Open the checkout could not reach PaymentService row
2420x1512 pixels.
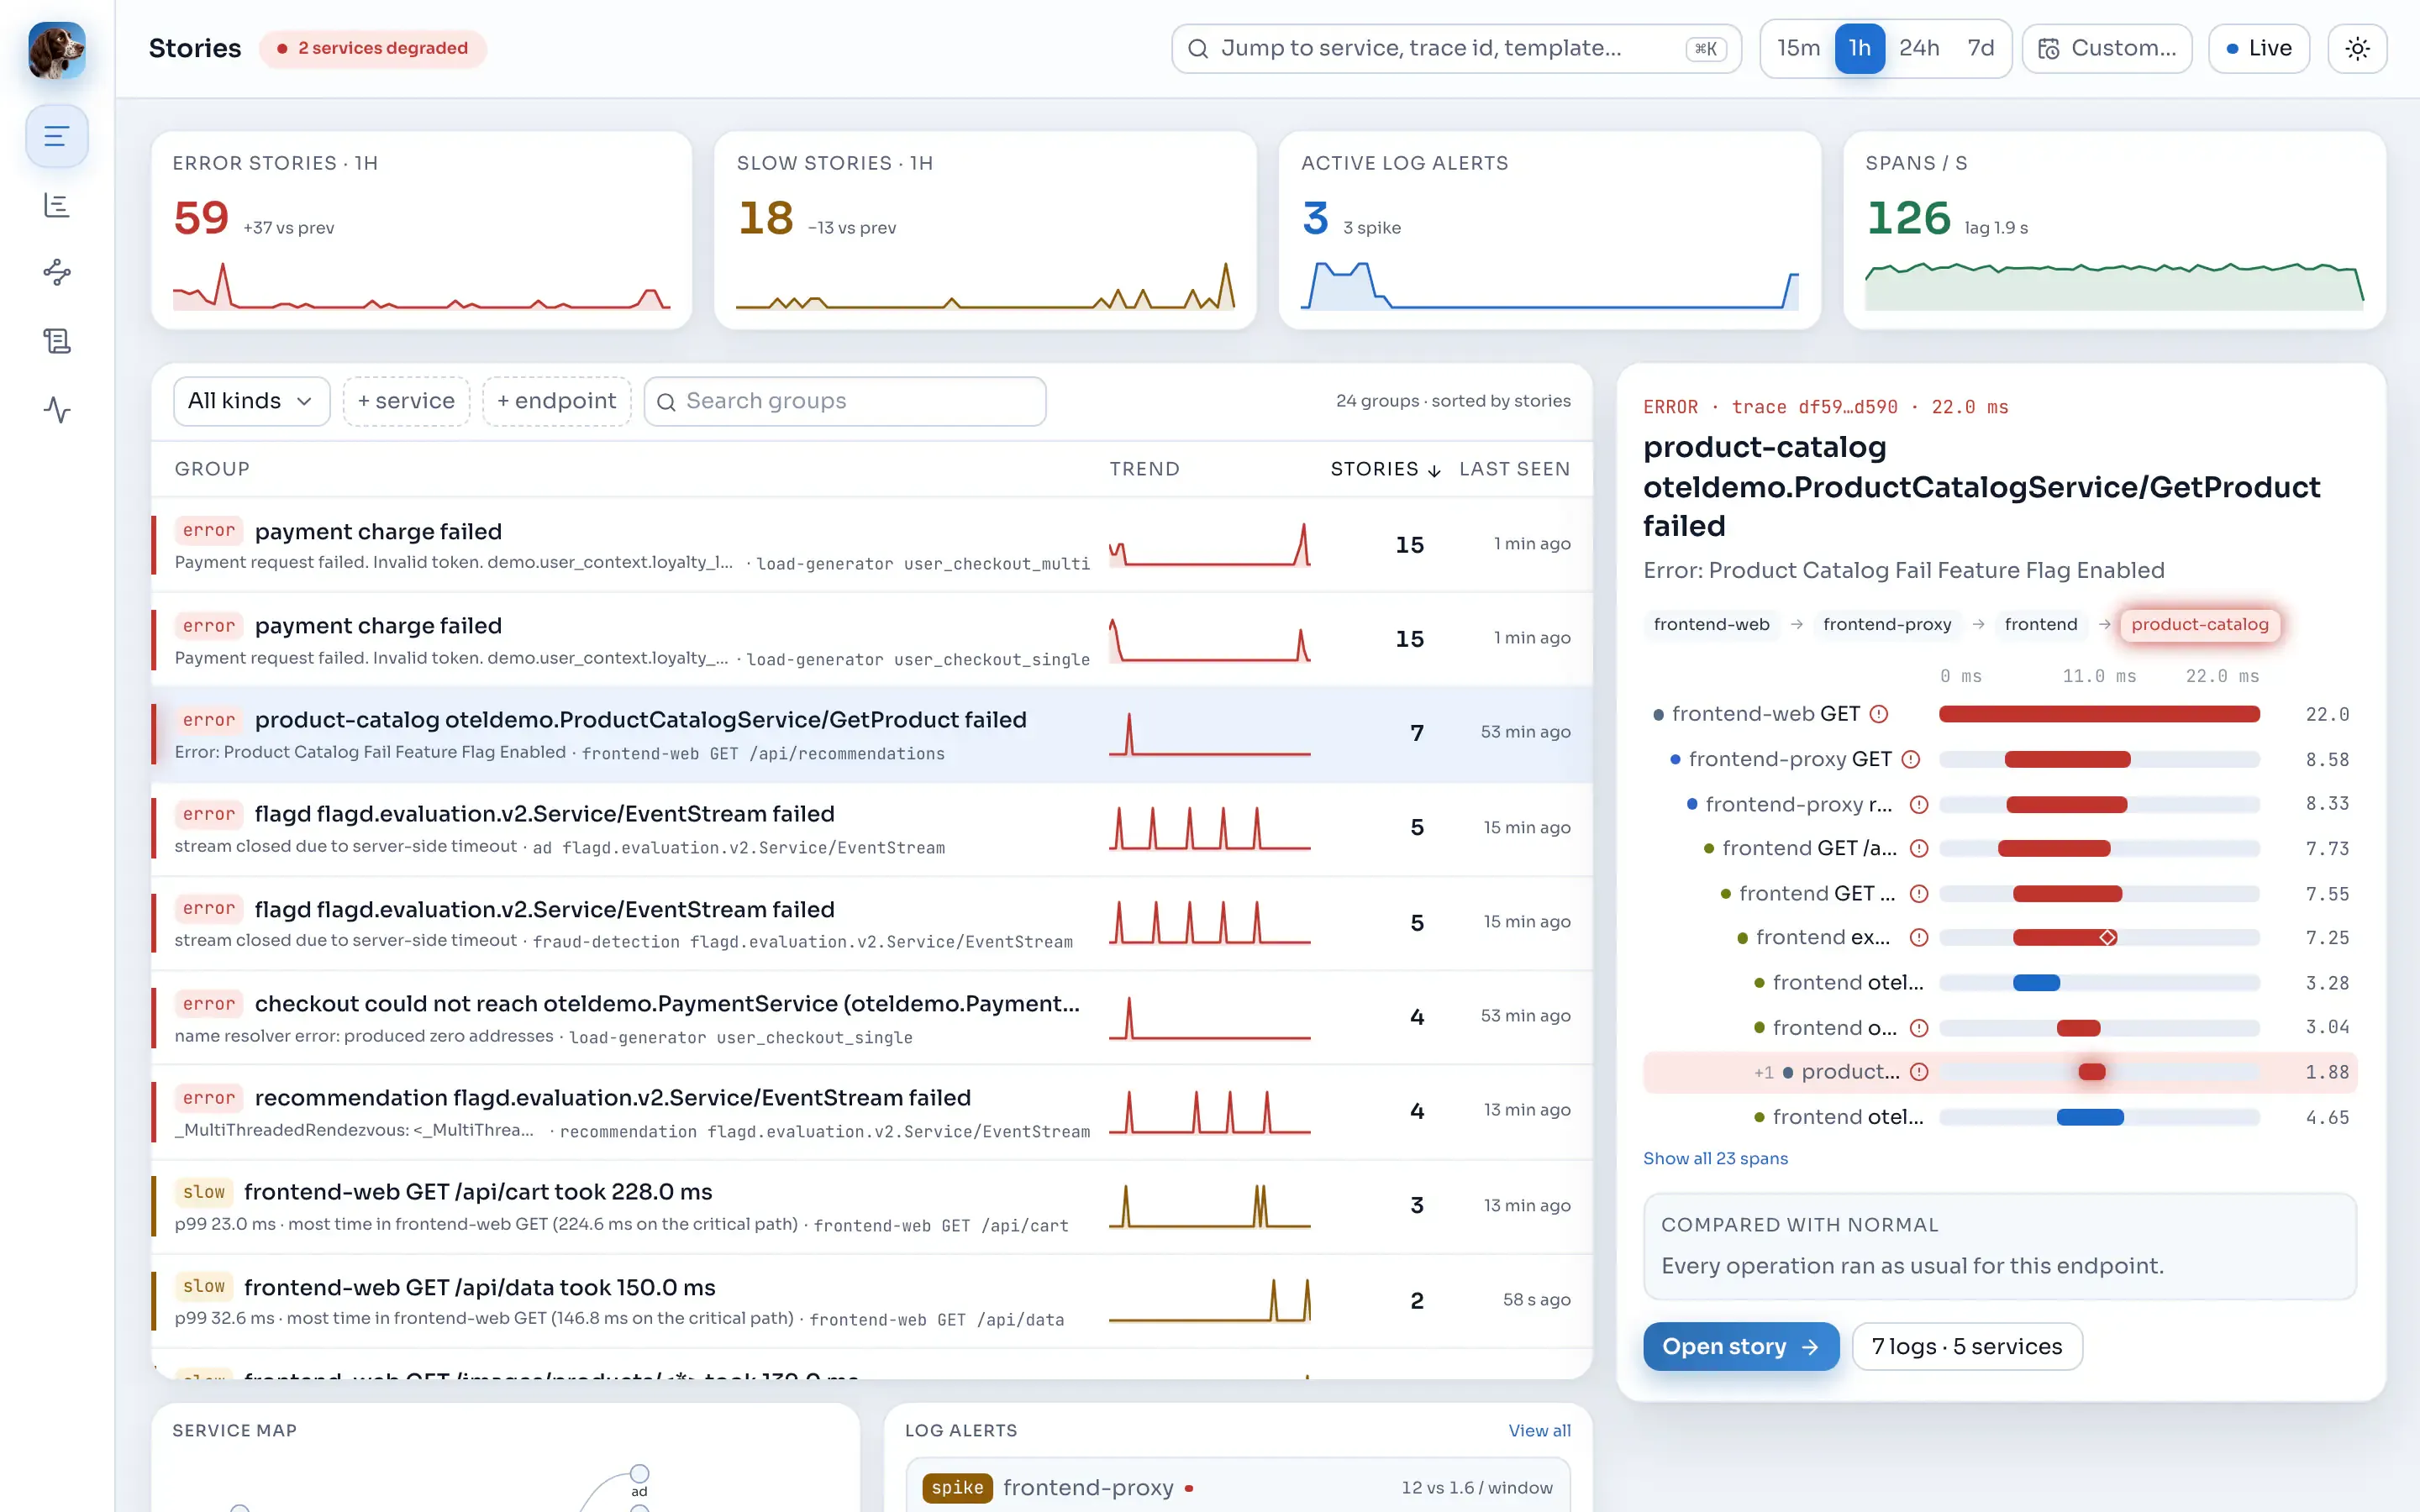[x=871, y=1018]
